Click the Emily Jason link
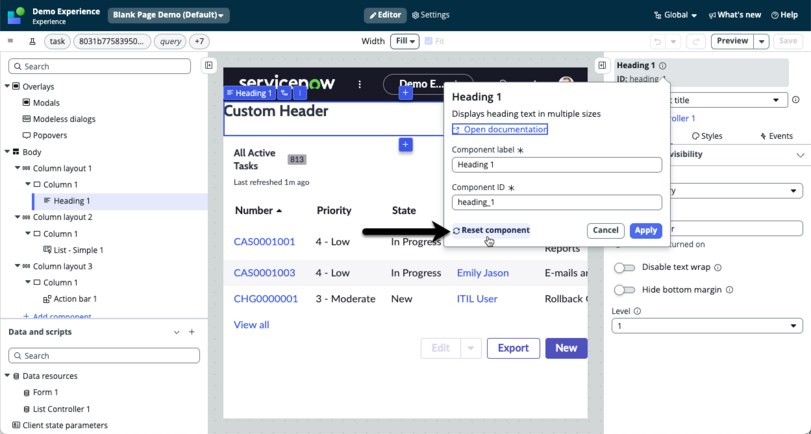This screenshot has width=811, height=434. (x=483, y=273)
